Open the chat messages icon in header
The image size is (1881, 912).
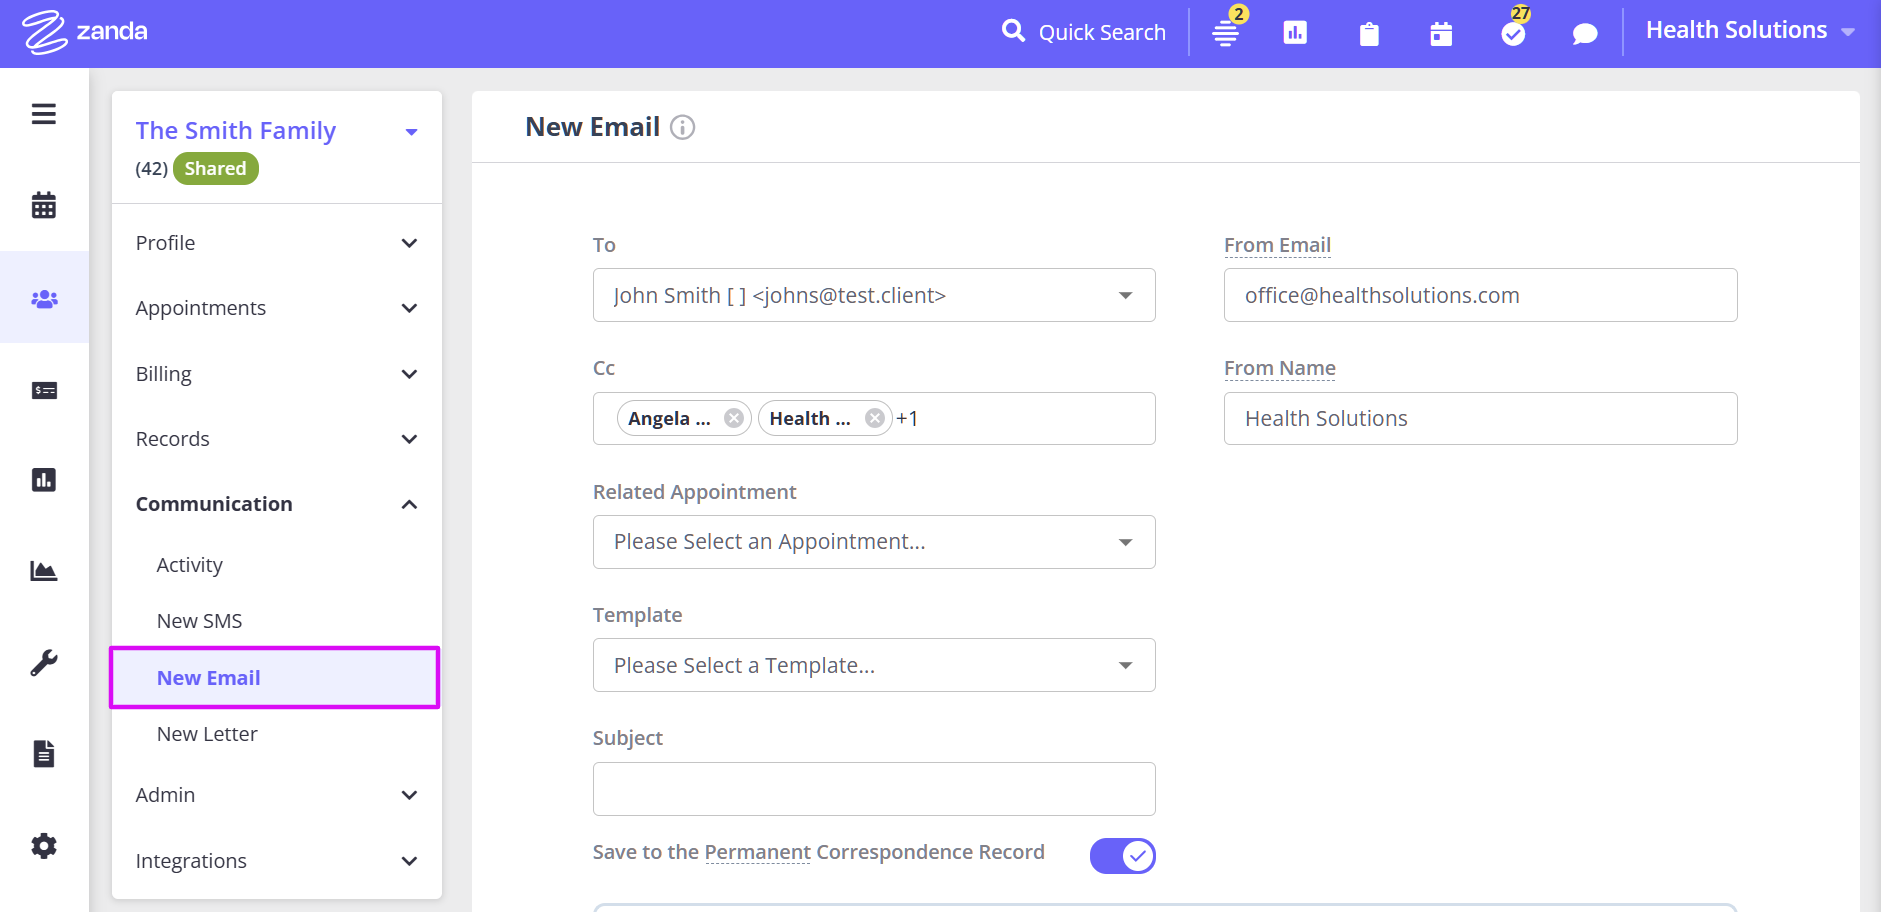(1585, 34)
